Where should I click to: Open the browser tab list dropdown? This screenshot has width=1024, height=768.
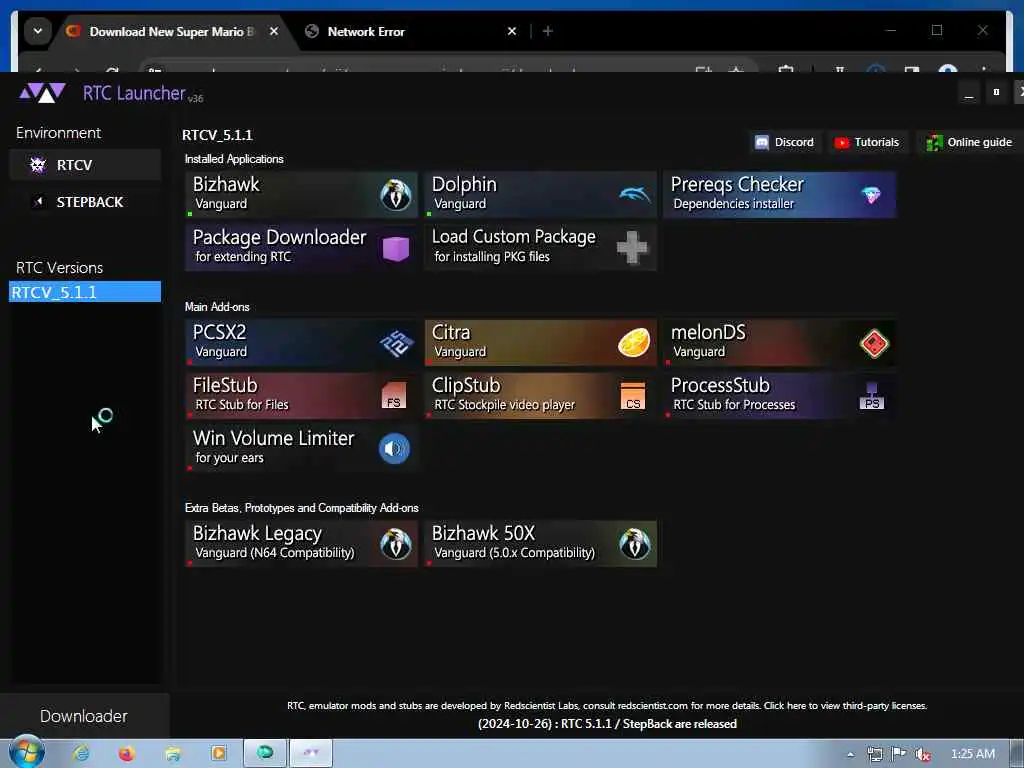(38, 31)
